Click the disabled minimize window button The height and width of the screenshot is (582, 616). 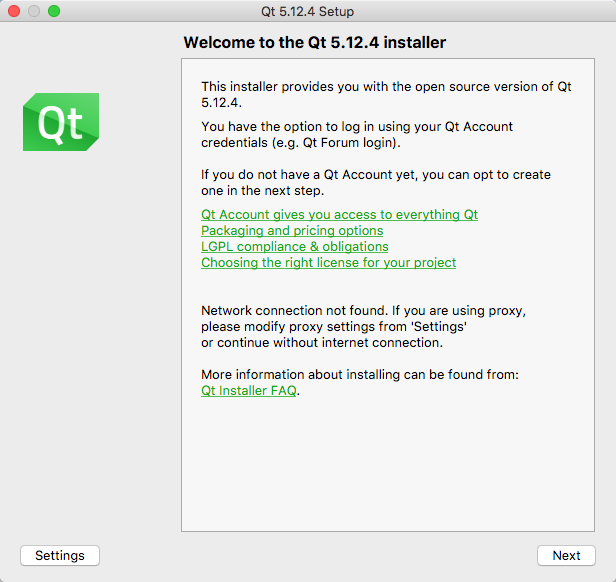pos(34,11)
